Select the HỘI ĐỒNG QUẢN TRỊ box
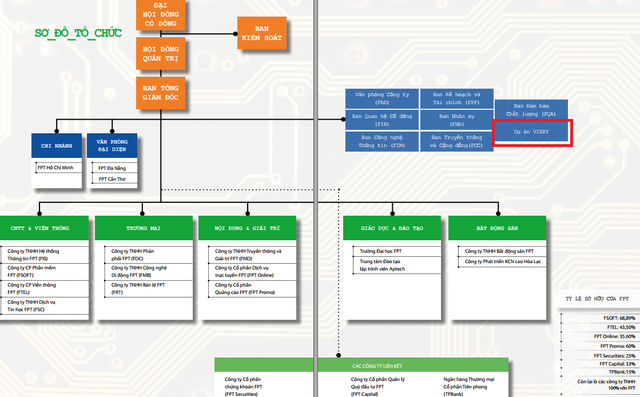 (x=160, y=53)
